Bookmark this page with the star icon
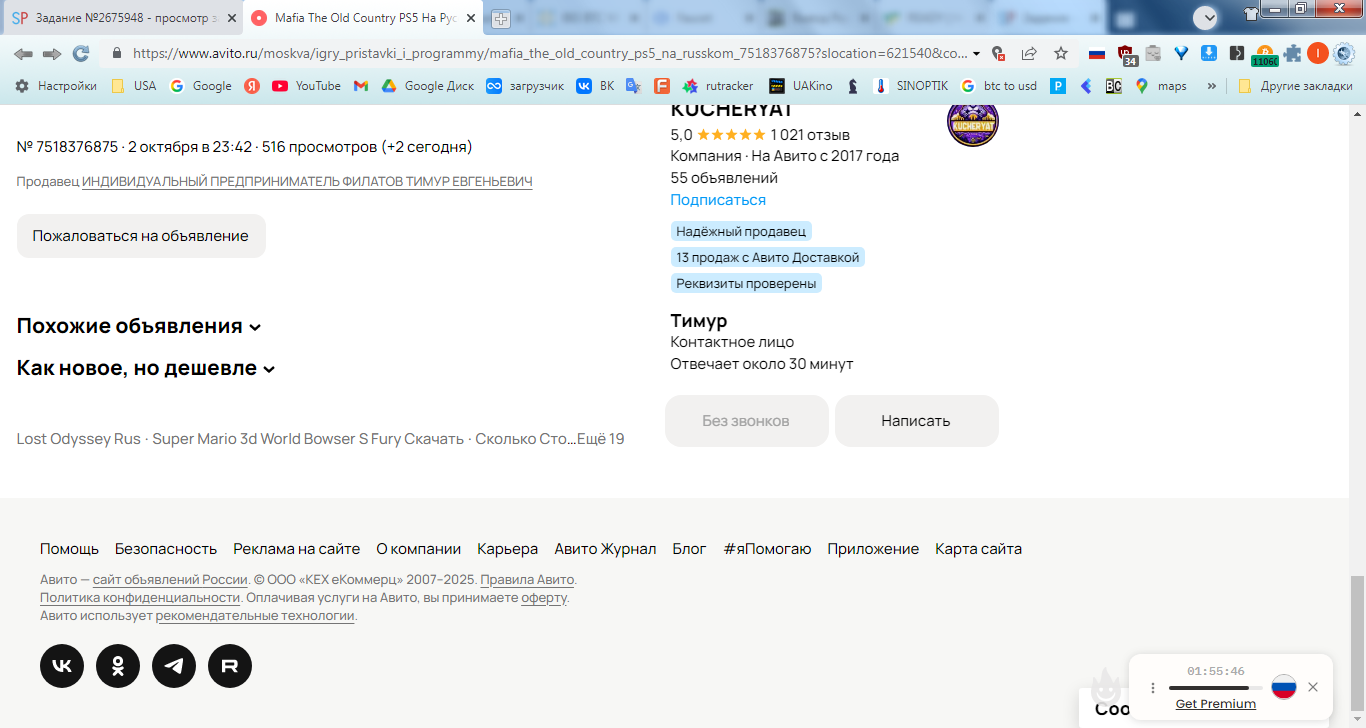Screen dimensions: 1366x728 (1061, 53)
